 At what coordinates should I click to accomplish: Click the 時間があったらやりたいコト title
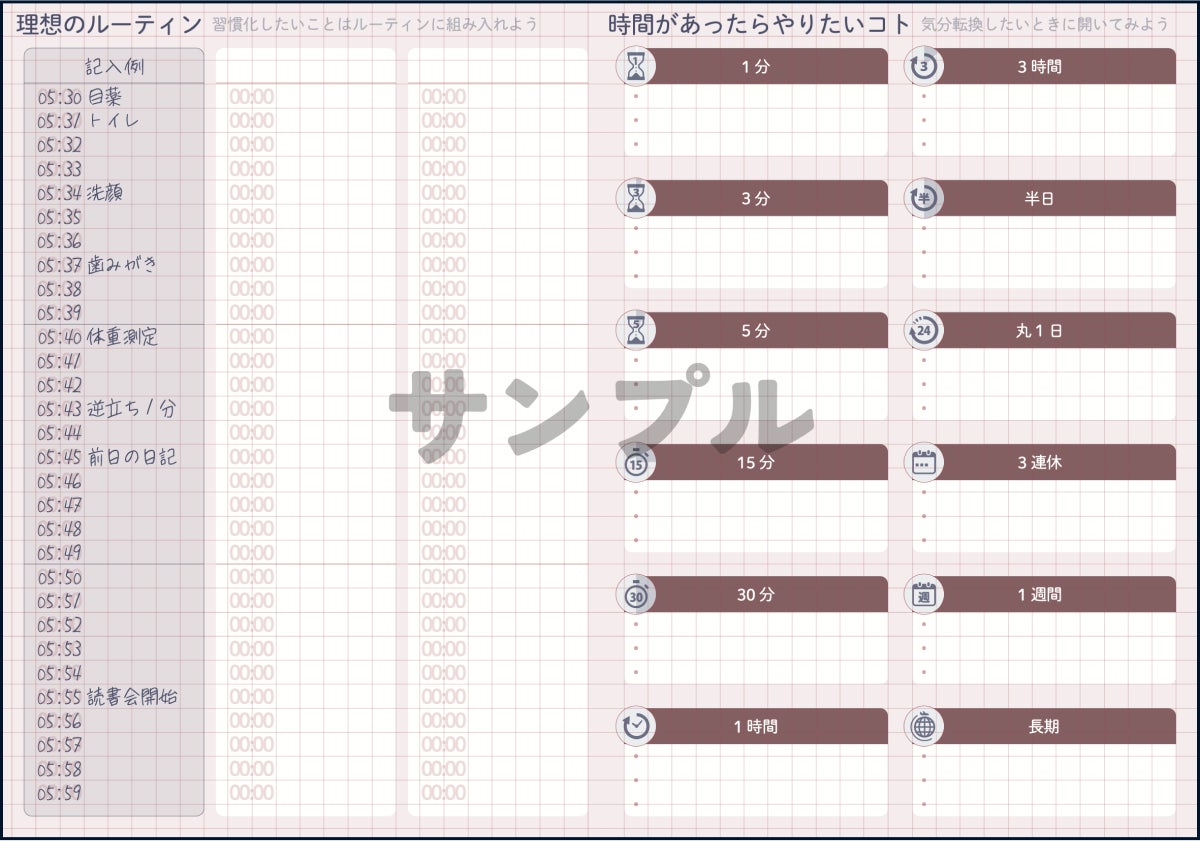760,24
